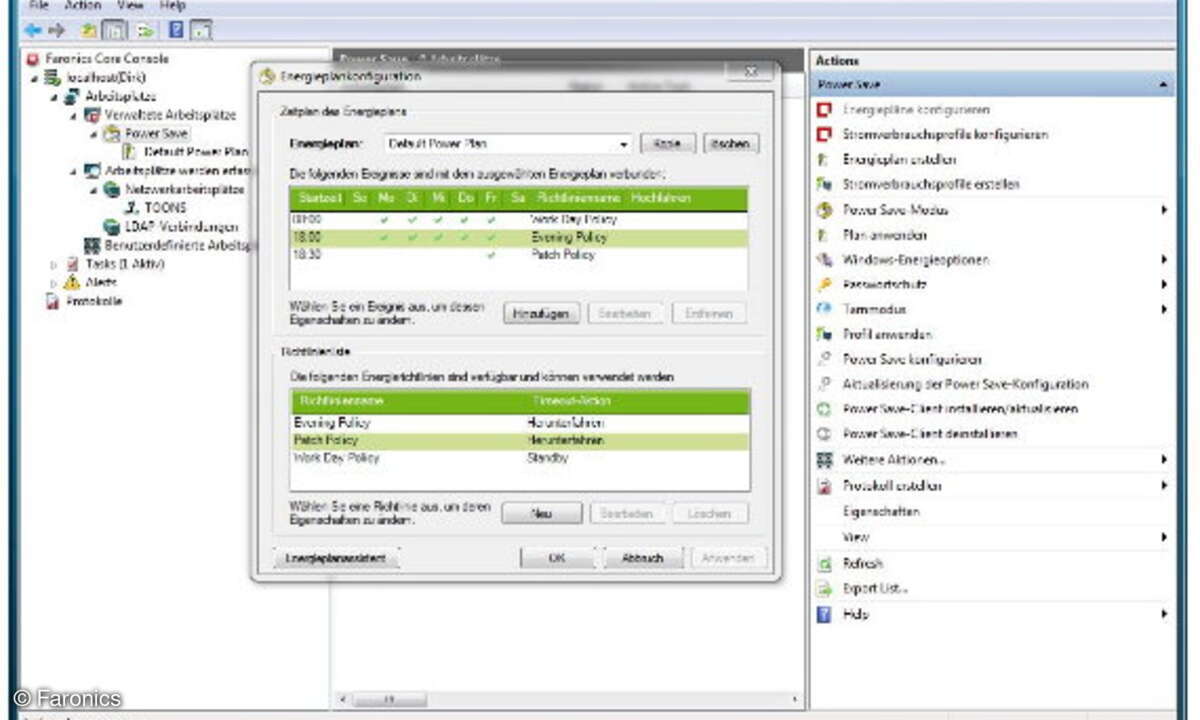Select the 18:00 Evening Policy event row

coord(518,237)
